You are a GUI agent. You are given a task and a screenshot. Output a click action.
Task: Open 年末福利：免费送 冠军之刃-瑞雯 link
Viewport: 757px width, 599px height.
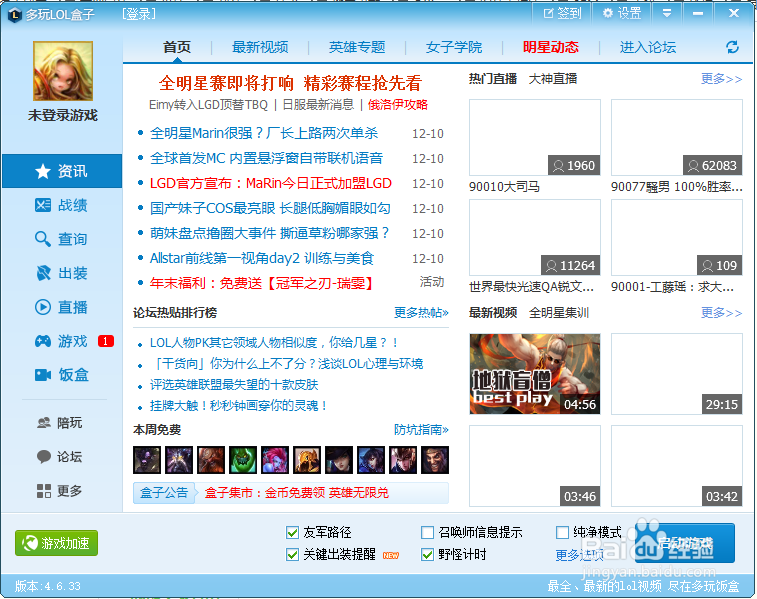[x=262, y=283]
